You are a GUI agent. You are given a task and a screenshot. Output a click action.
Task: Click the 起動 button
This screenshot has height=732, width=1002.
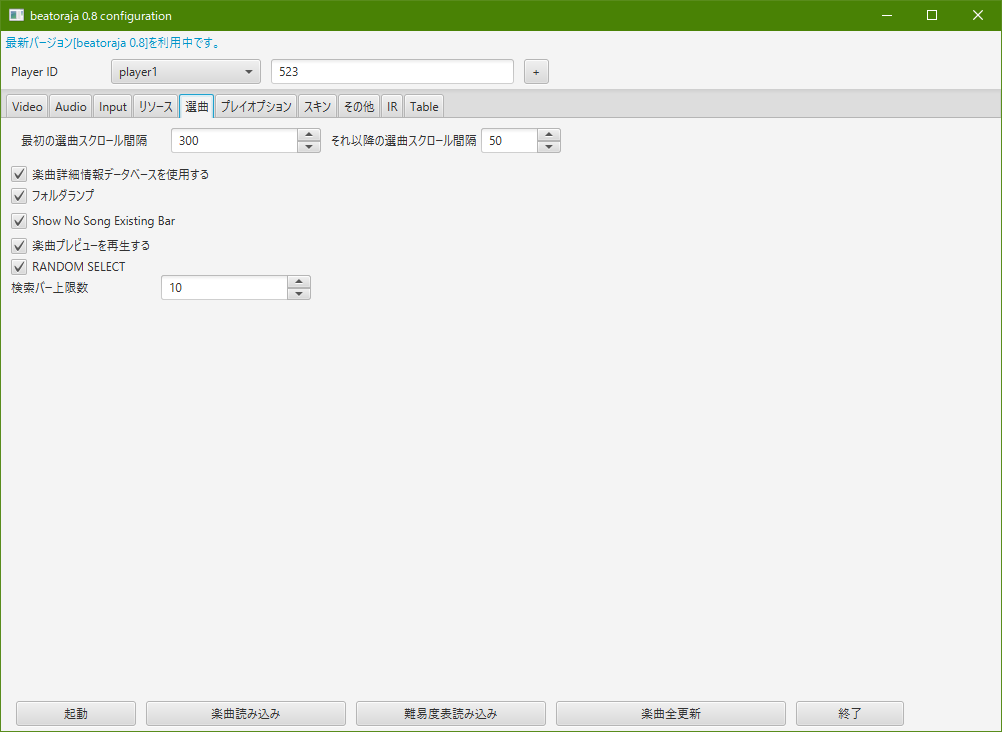[76, 713]
